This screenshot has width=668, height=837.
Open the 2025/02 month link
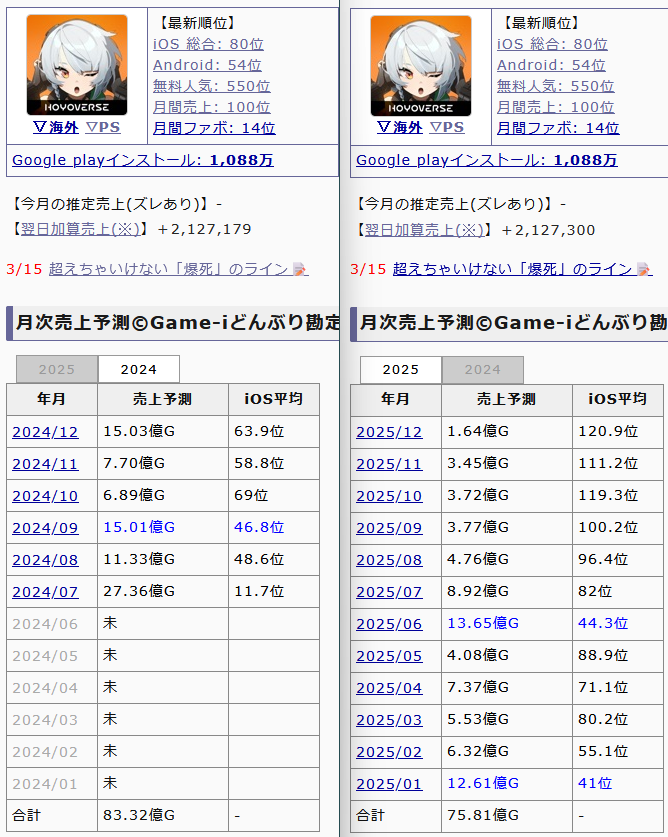point(389,752)
